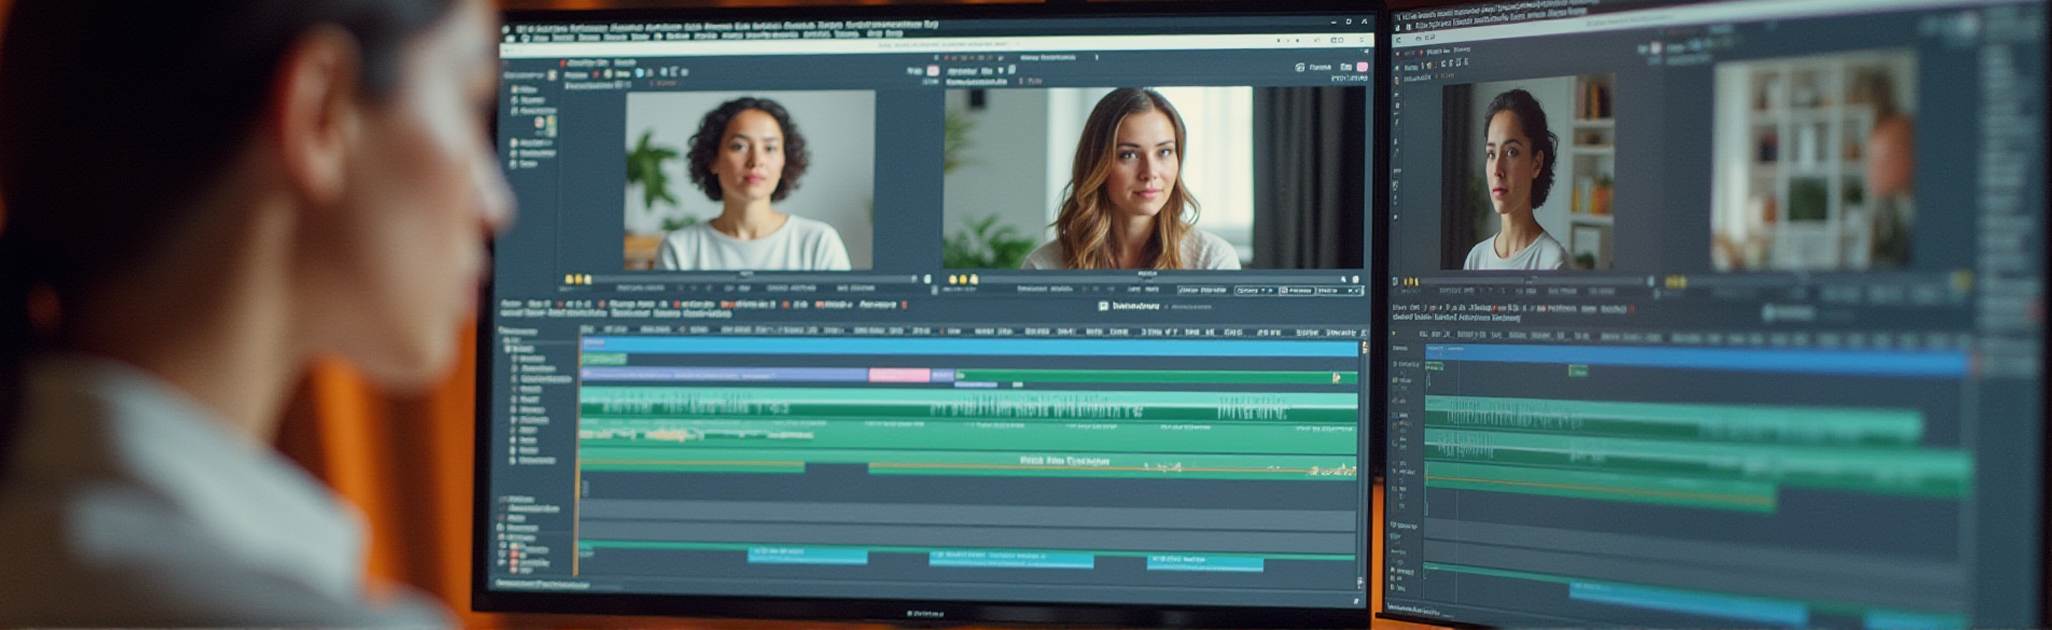Toggle the red track button at the bottom-left track list
The width and height of the screenshot is (2052, 630).
tap(514, 554)
